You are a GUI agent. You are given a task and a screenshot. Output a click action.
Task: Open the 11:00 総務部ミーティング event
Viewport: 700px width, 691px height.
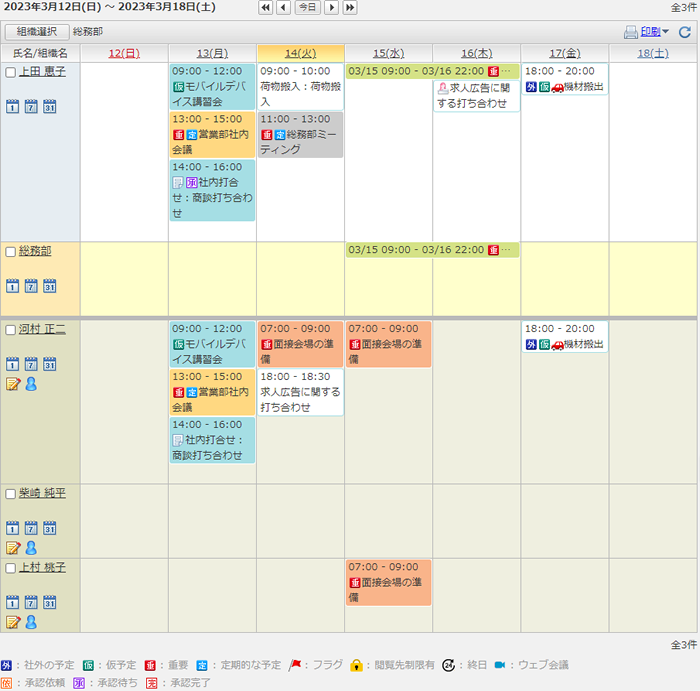300,134
